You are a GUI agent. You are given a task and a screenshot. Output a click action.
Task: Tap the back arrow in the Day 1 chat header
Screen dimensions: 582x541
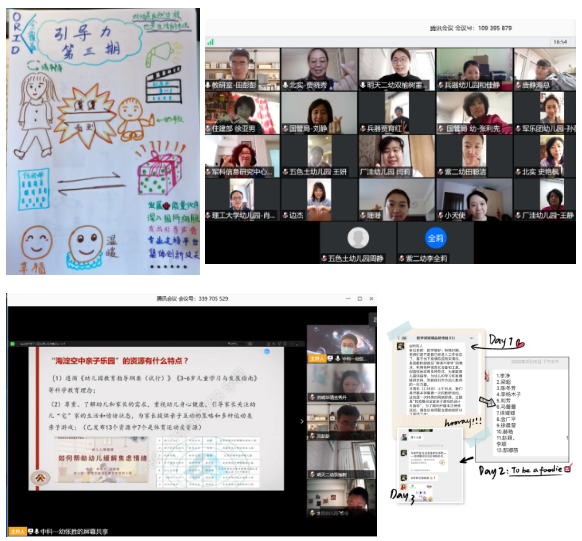coord(398,338)
